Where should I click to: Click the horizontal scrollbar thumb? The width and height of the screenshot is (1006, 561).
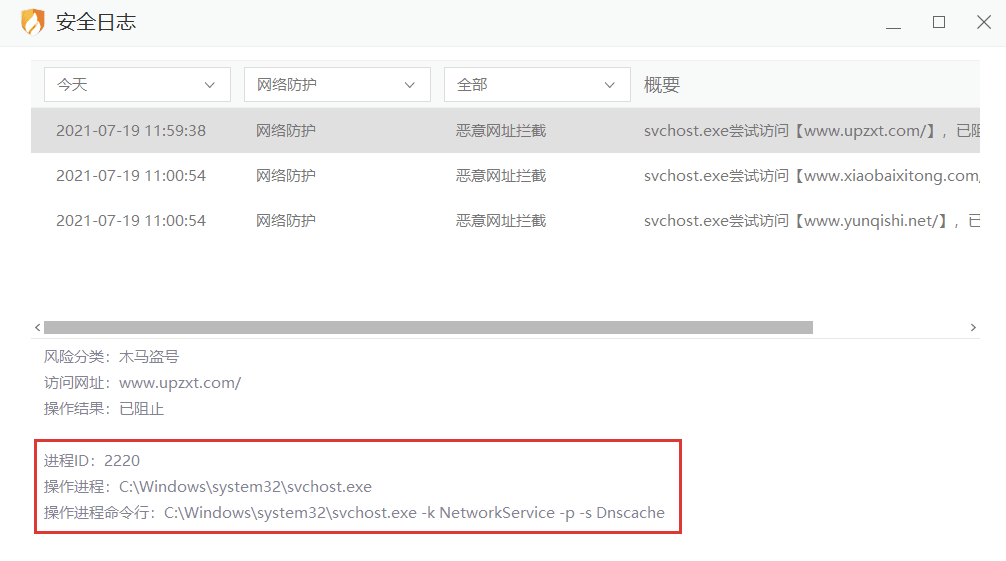[x=428, y=327]
